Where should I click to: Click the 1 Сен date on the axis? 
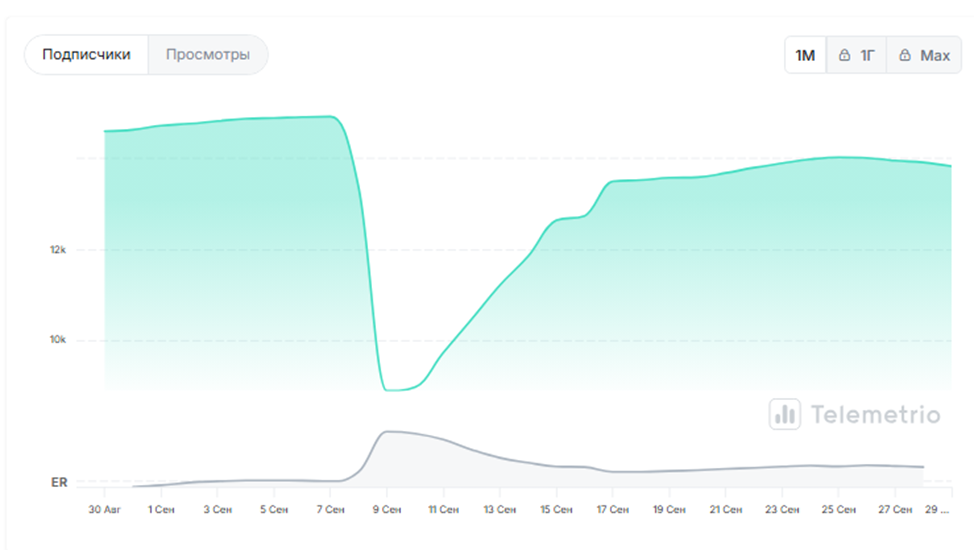point(161,509)
